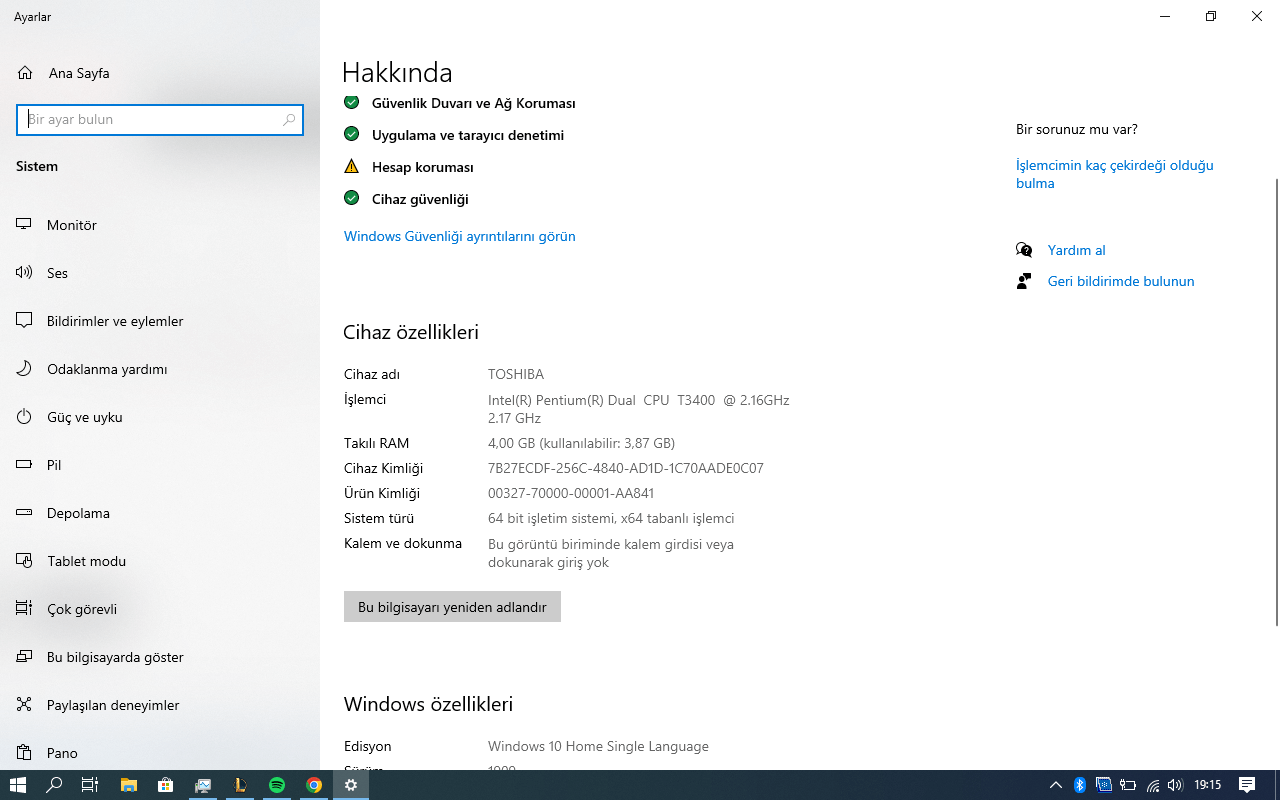This screenshot has height=800, width=1280.
Task: Click the Yardım al link
Action: point(1076,250)
